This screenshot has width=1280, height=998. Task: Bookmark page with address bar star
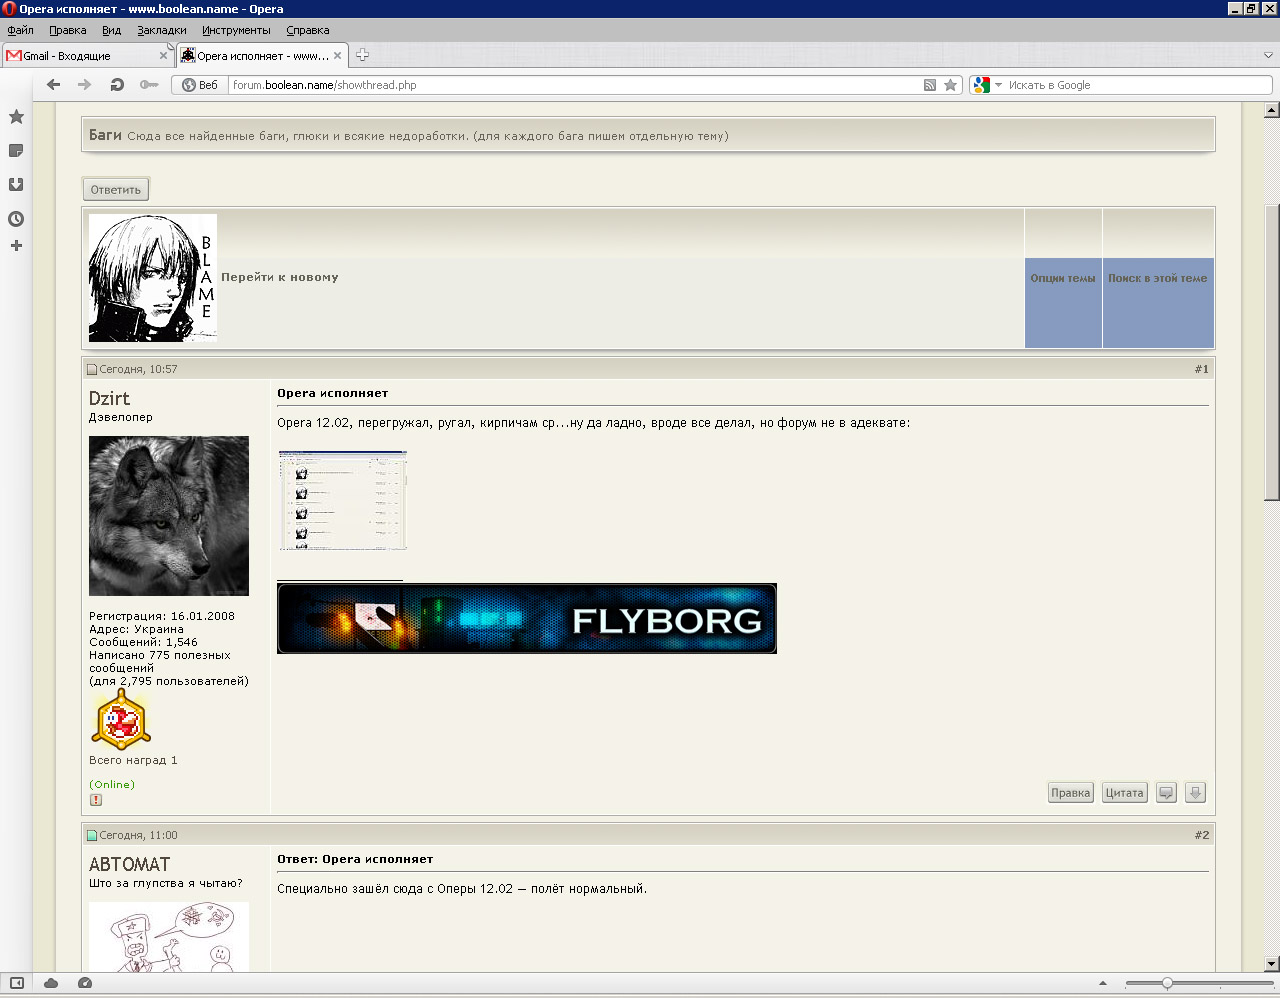(950, 85)
